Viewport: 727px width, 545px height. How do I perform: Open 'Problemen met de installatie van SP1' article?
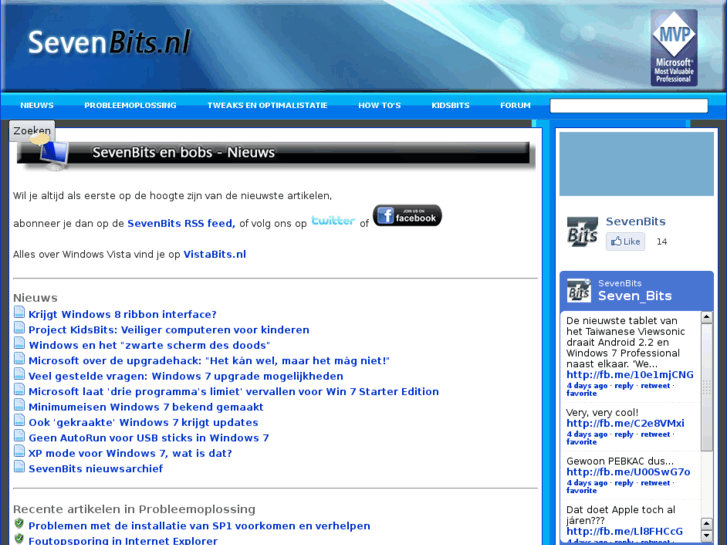coord(199,526)
